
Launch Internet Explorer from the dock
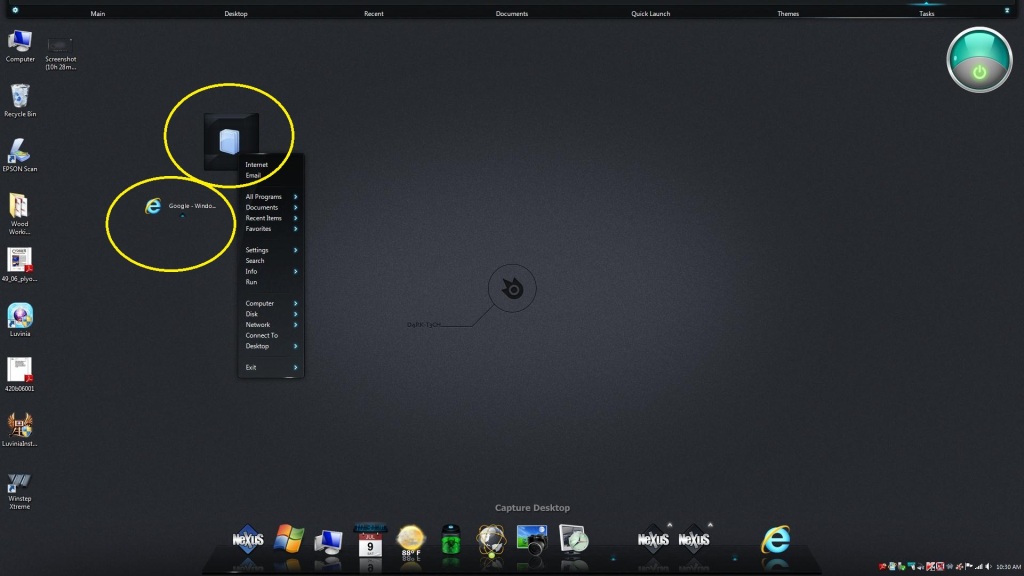pyautogui.click(x=775, y=539)
